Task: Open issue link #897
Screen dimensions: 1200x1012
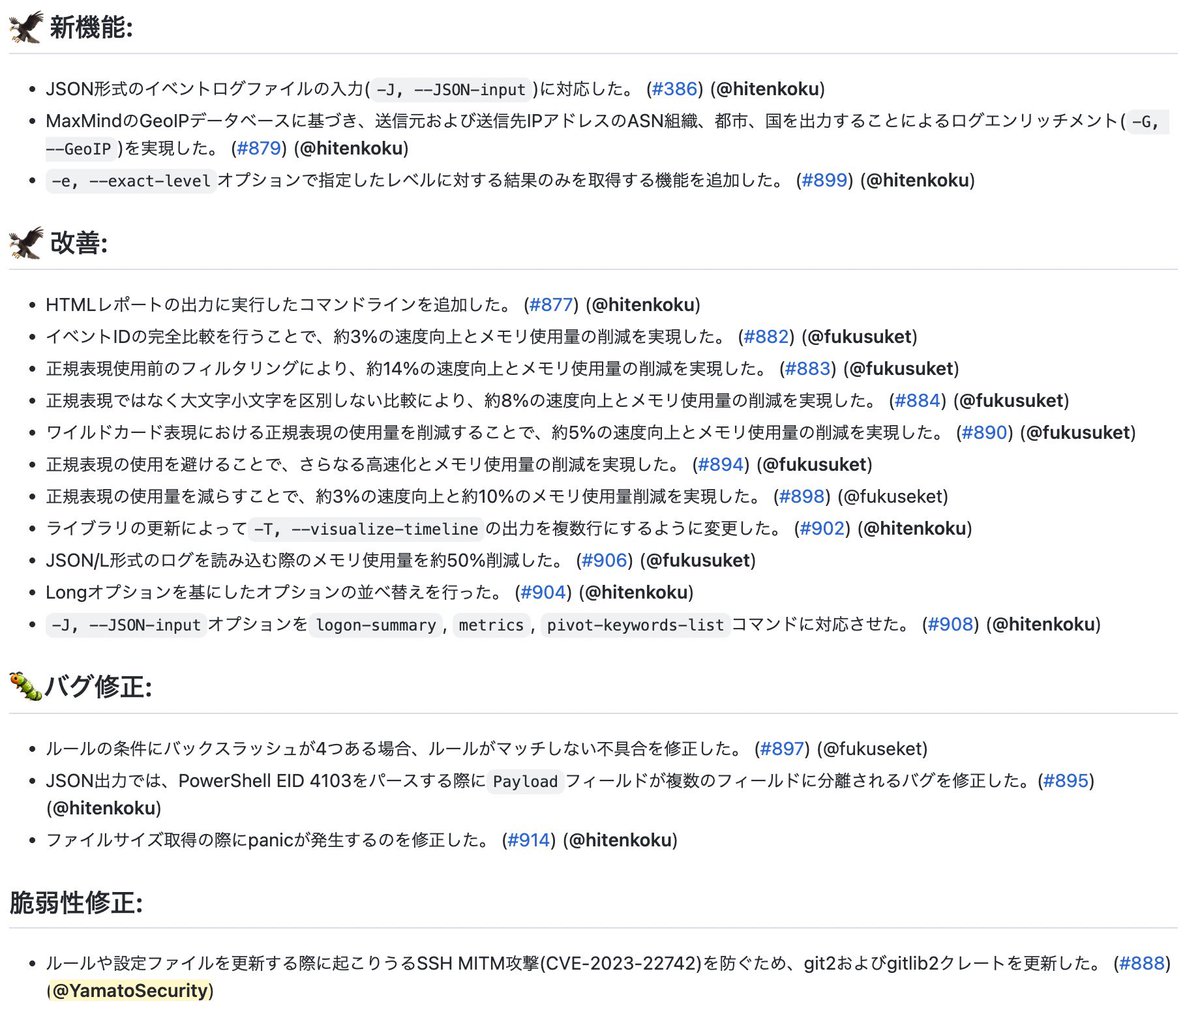Action: tap(782, 749)
